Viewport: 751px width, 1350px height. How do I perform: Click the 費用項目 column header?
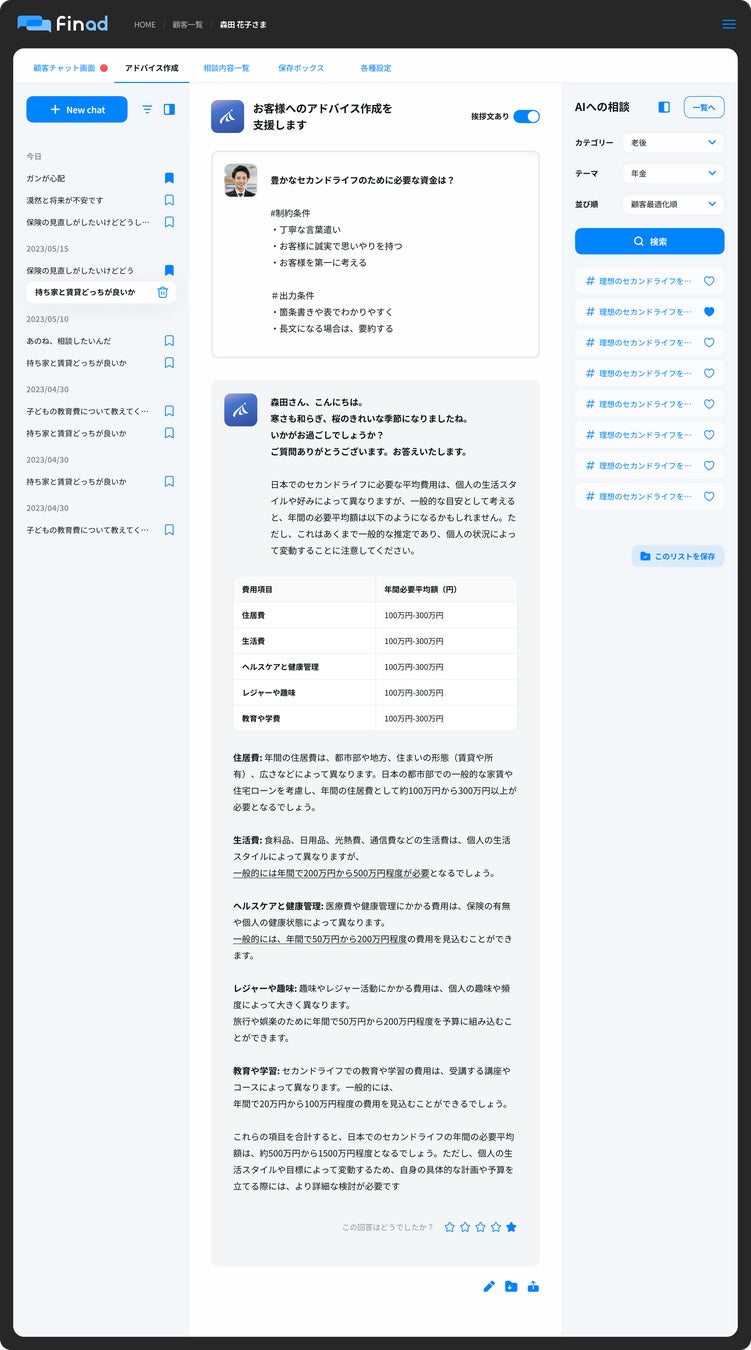(x=304, y=589)
